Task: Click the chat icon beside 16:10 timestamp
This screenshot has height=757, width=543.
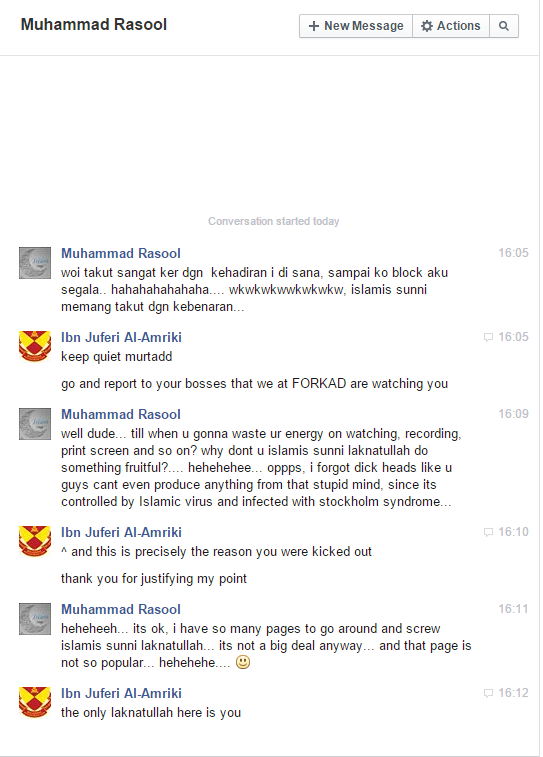Action: (x=488, y=532)
